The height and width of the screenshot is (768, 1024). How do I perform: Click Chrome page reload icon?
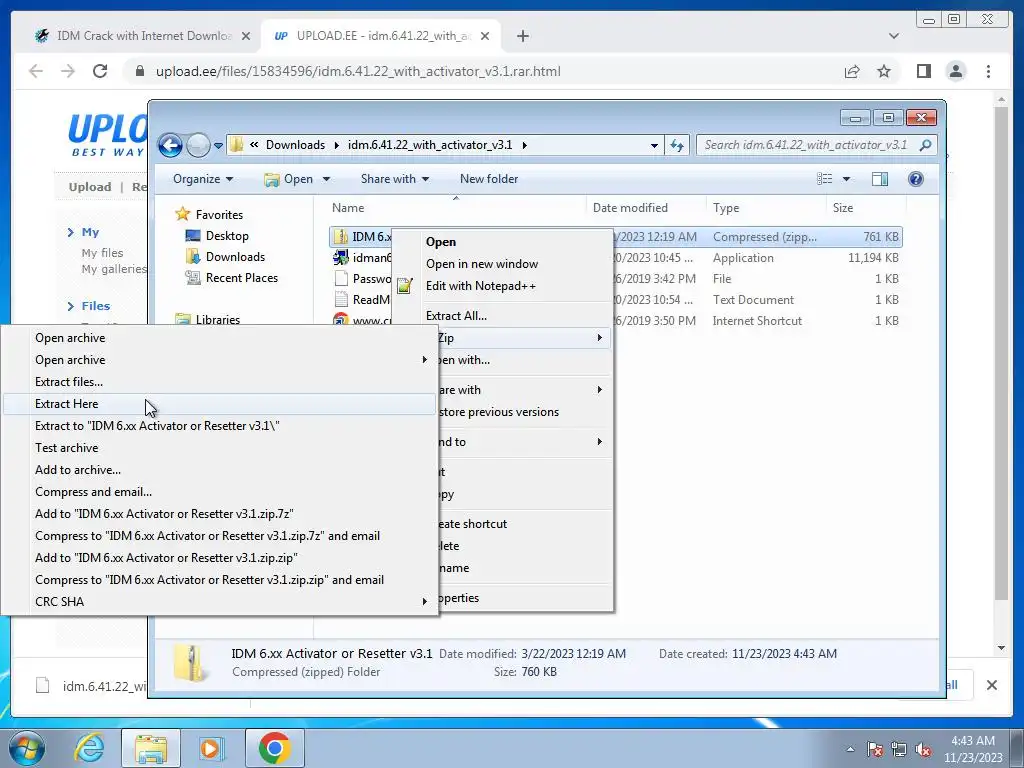pyautogui.click(x=100, y=71)
